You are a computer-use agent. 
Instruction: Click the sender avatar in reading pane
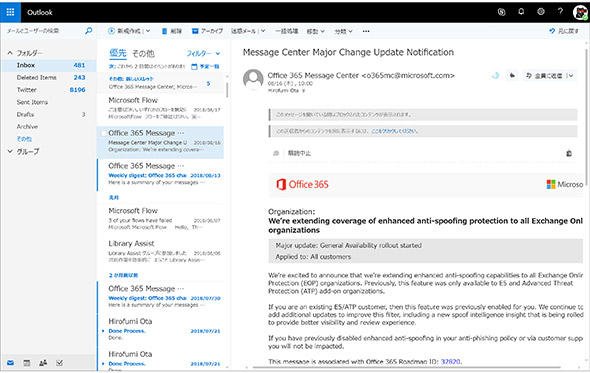[253, 79]
